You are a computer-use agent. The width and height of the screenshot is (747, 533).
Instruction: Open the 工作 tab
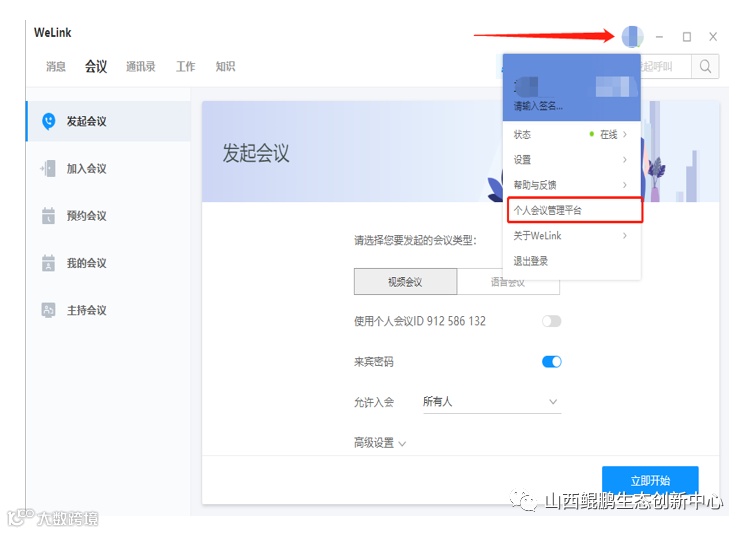point(185,66)
